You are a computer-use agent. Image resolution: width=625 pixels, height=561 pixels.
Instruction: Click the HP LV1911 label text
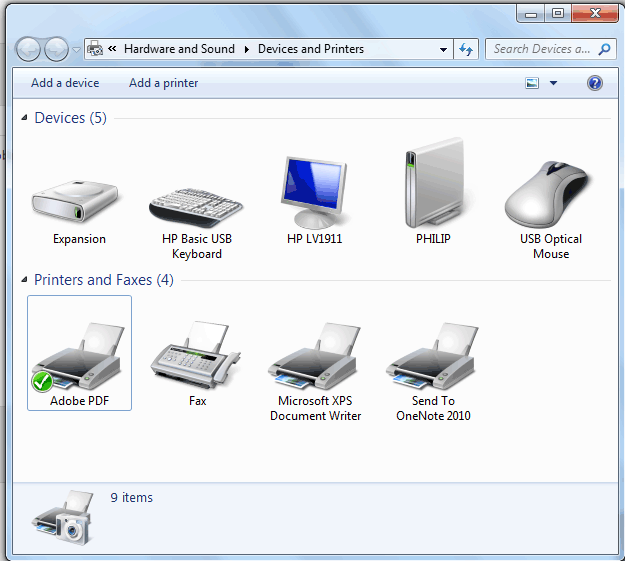coord(314,239)
